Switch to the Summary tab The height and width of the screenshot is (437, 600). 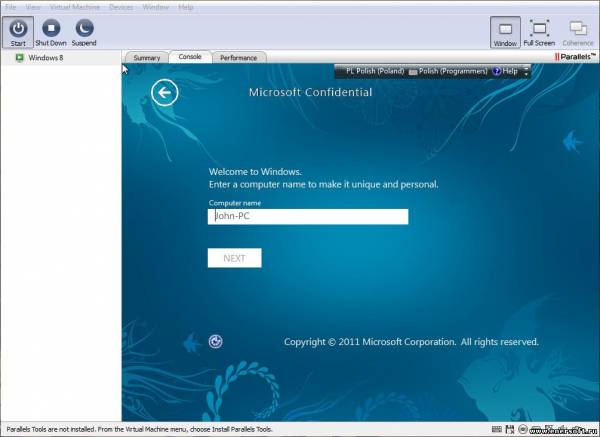click(x=147, y=57)
